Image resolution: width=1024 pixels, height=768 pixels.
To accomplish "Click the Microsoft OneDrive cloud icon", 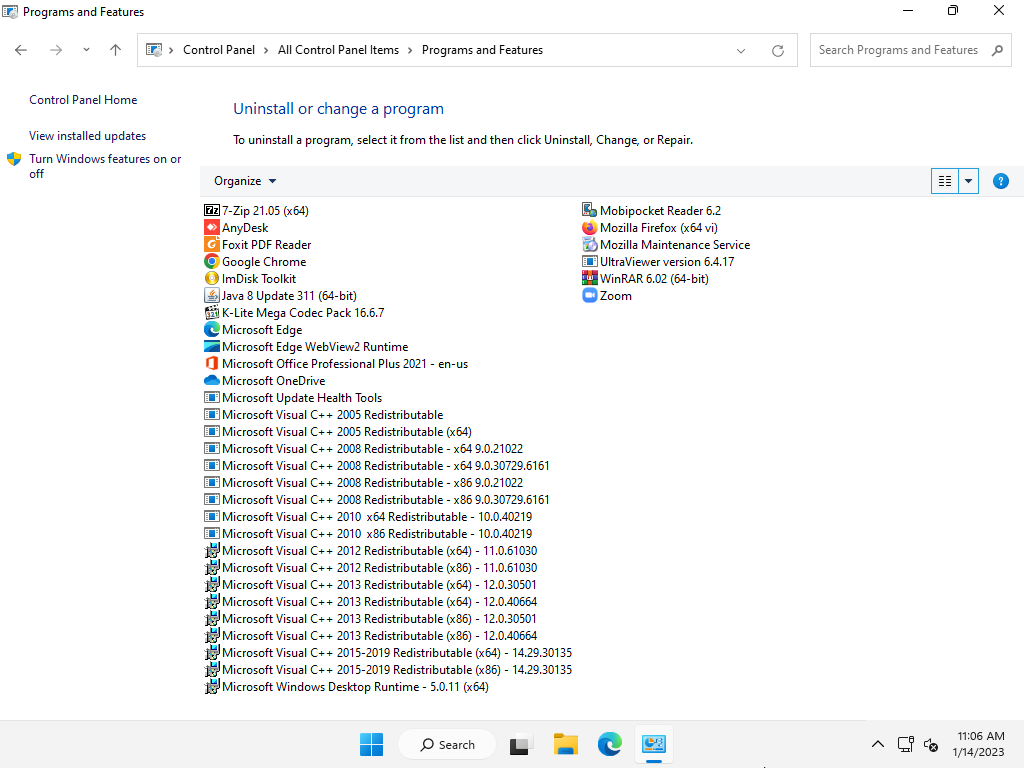I will pos(212,381).
